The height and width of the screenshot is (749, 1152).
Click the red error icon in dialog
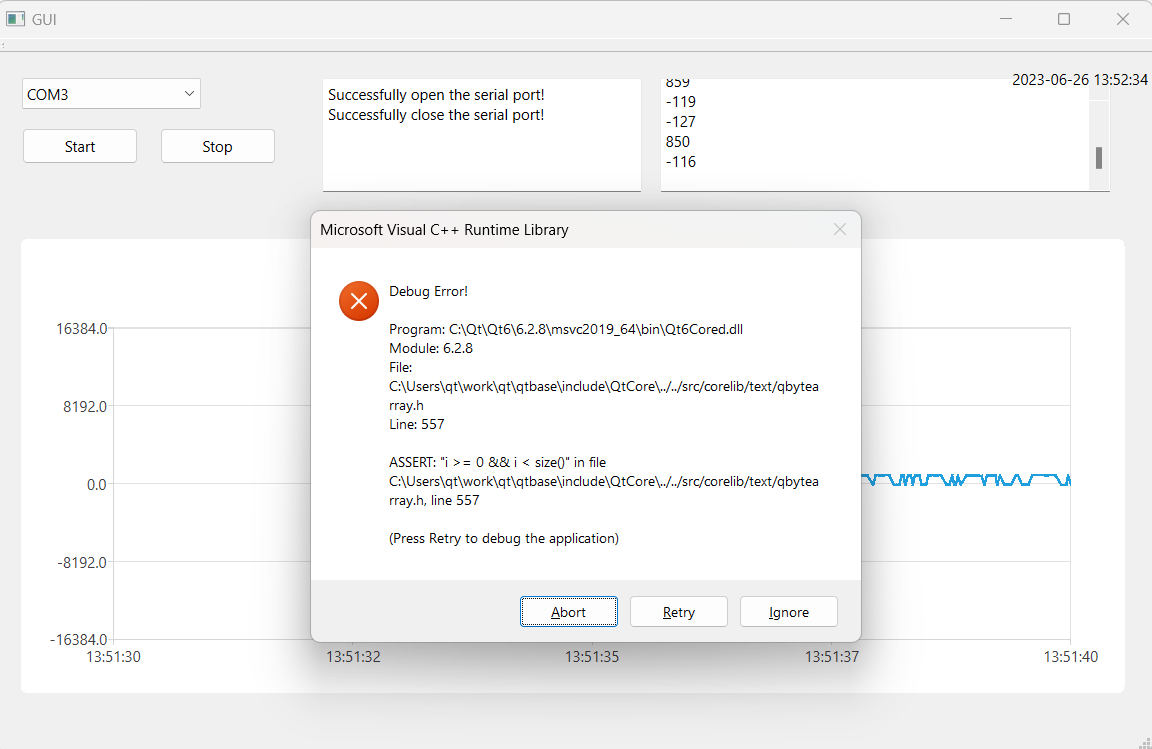pos(358,301)
